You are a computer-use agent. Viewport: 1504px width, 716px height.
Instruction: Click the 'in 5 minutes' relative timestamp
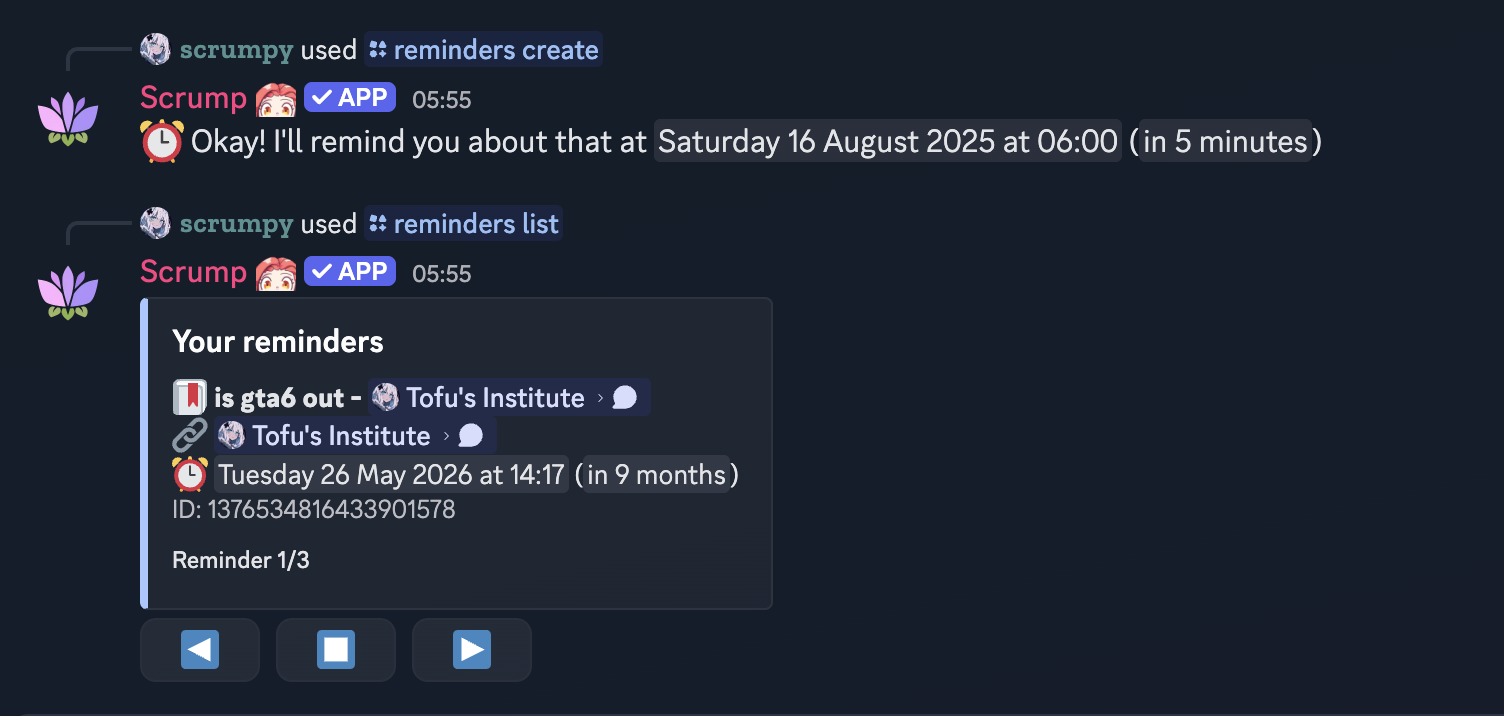(x=1225, y=142)
